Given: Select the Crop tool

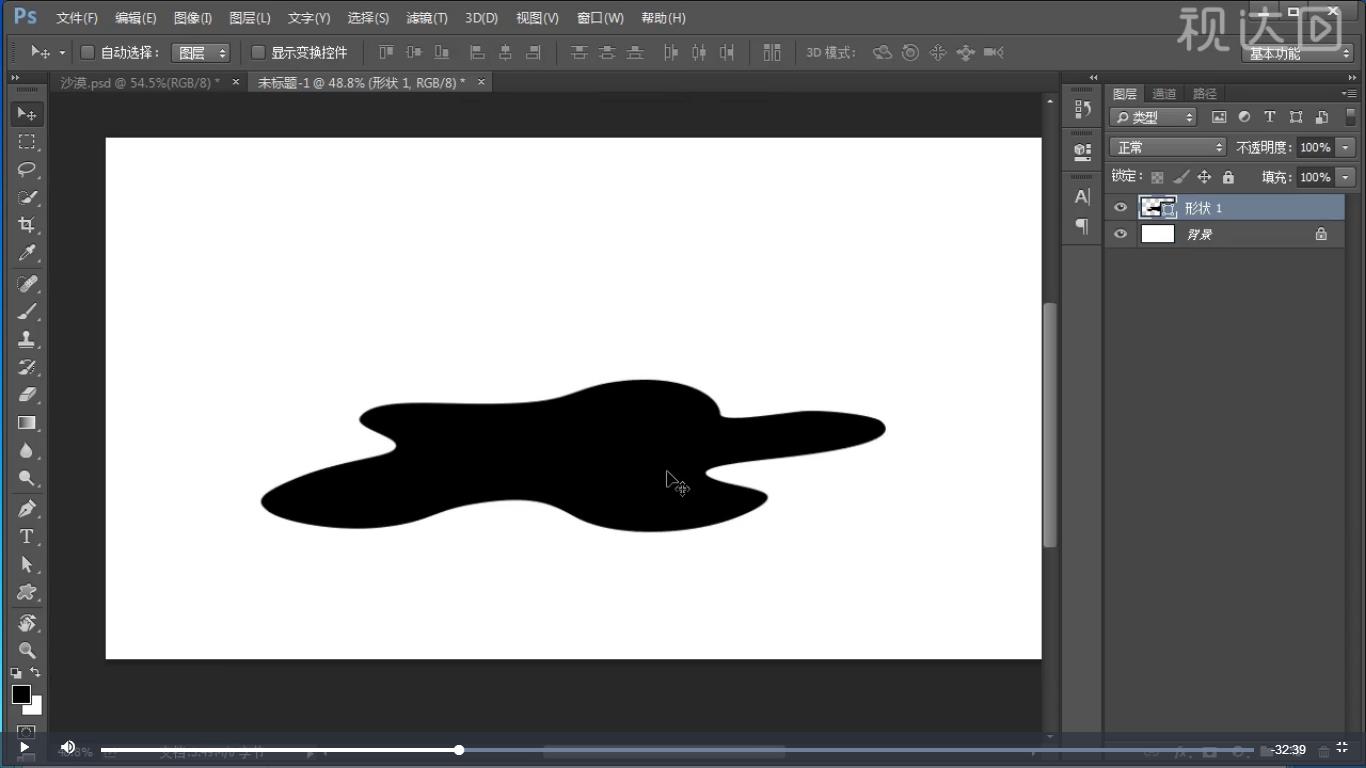Looking at the screenshot, I should pos(27,225).
